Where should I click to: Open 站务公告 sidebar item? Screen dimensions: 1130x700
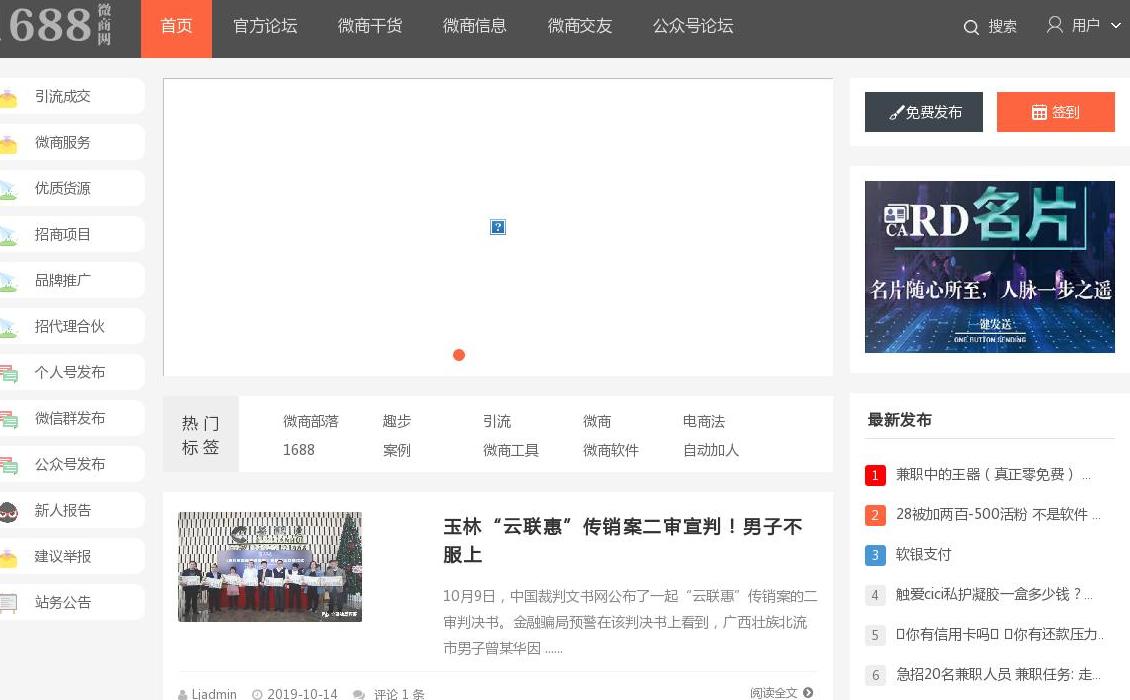[63, 603]
